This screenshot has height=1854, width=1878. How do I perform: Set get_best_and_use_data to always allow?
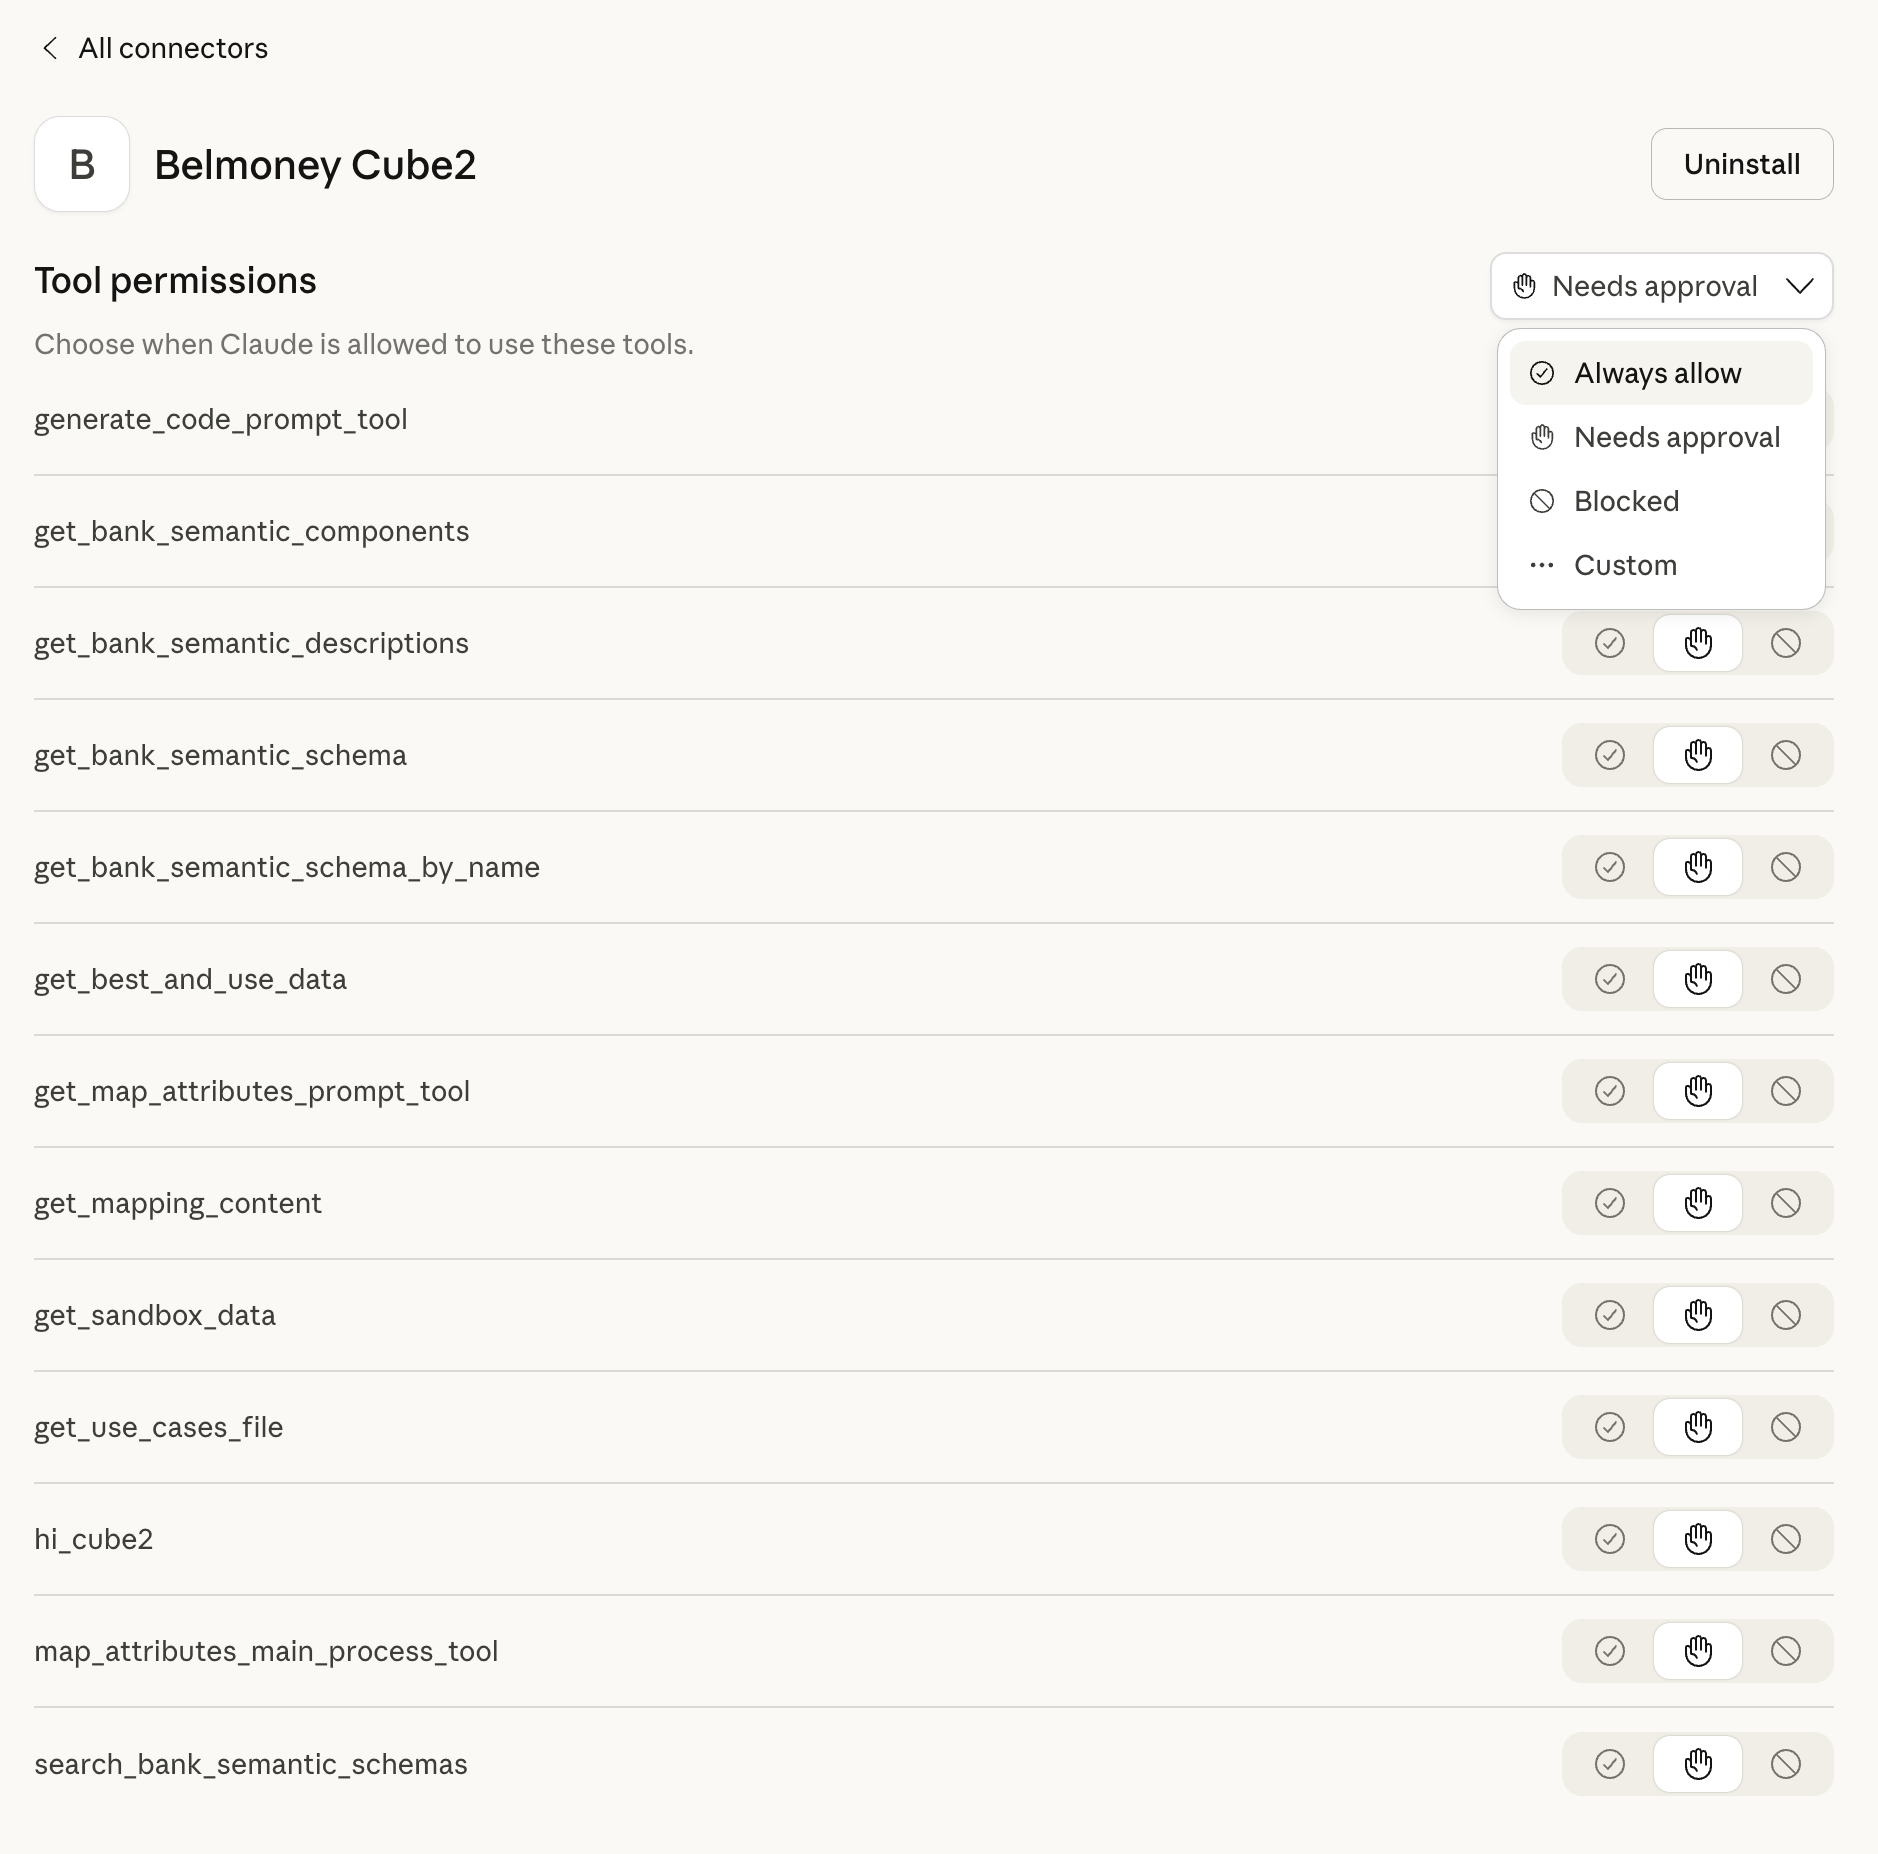tap(1609, 979)
